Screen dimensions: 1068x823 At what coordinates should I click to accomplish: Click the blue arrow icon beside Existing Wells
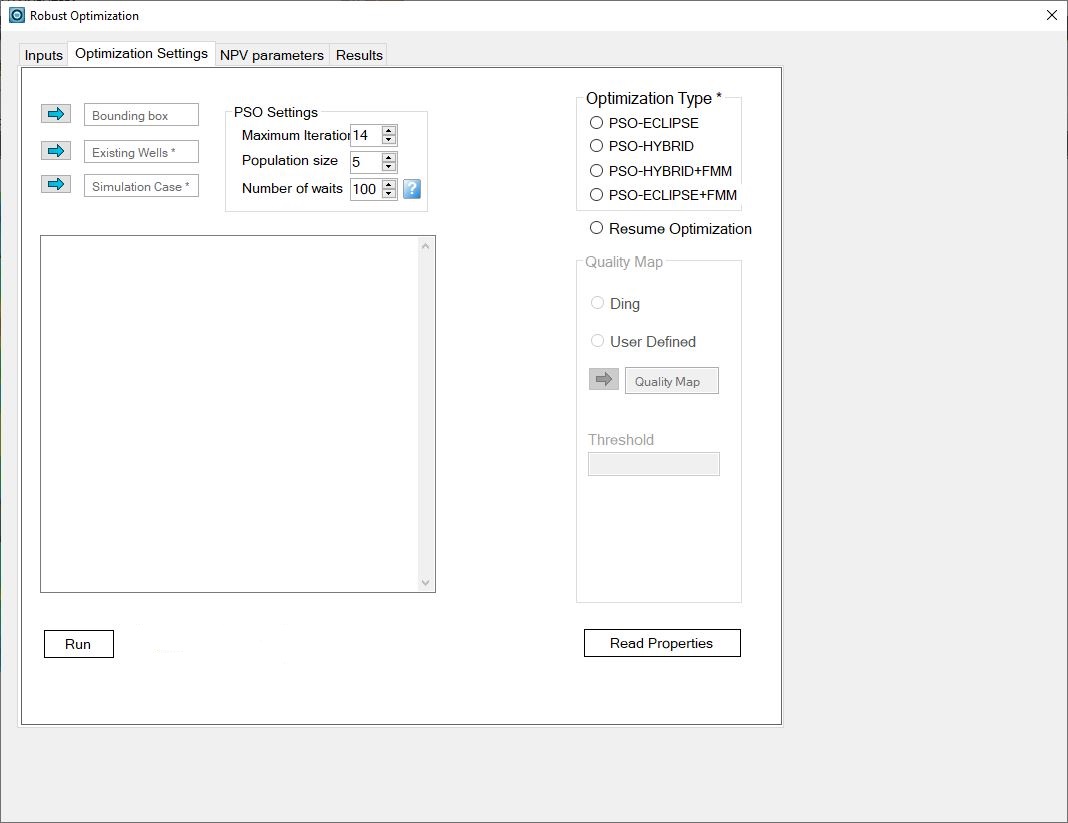56,150
